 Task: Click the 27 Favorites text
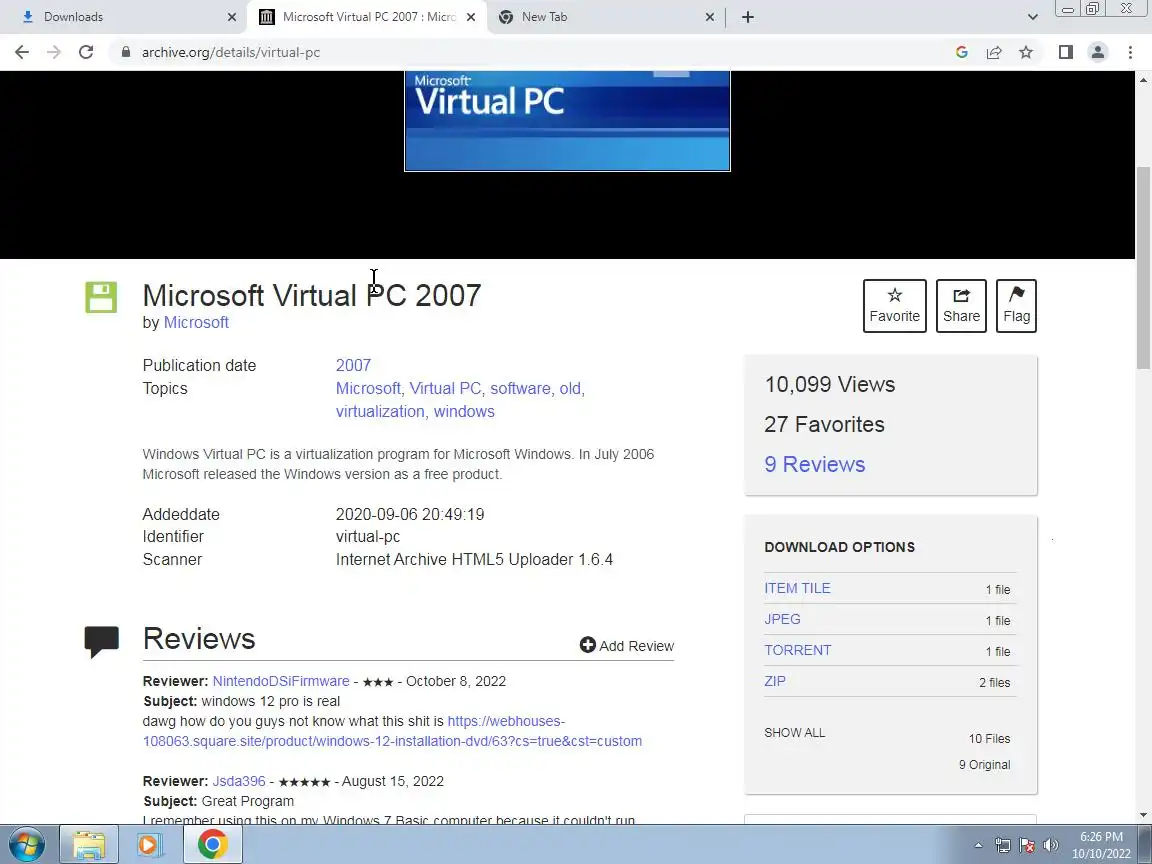point(824,425)
